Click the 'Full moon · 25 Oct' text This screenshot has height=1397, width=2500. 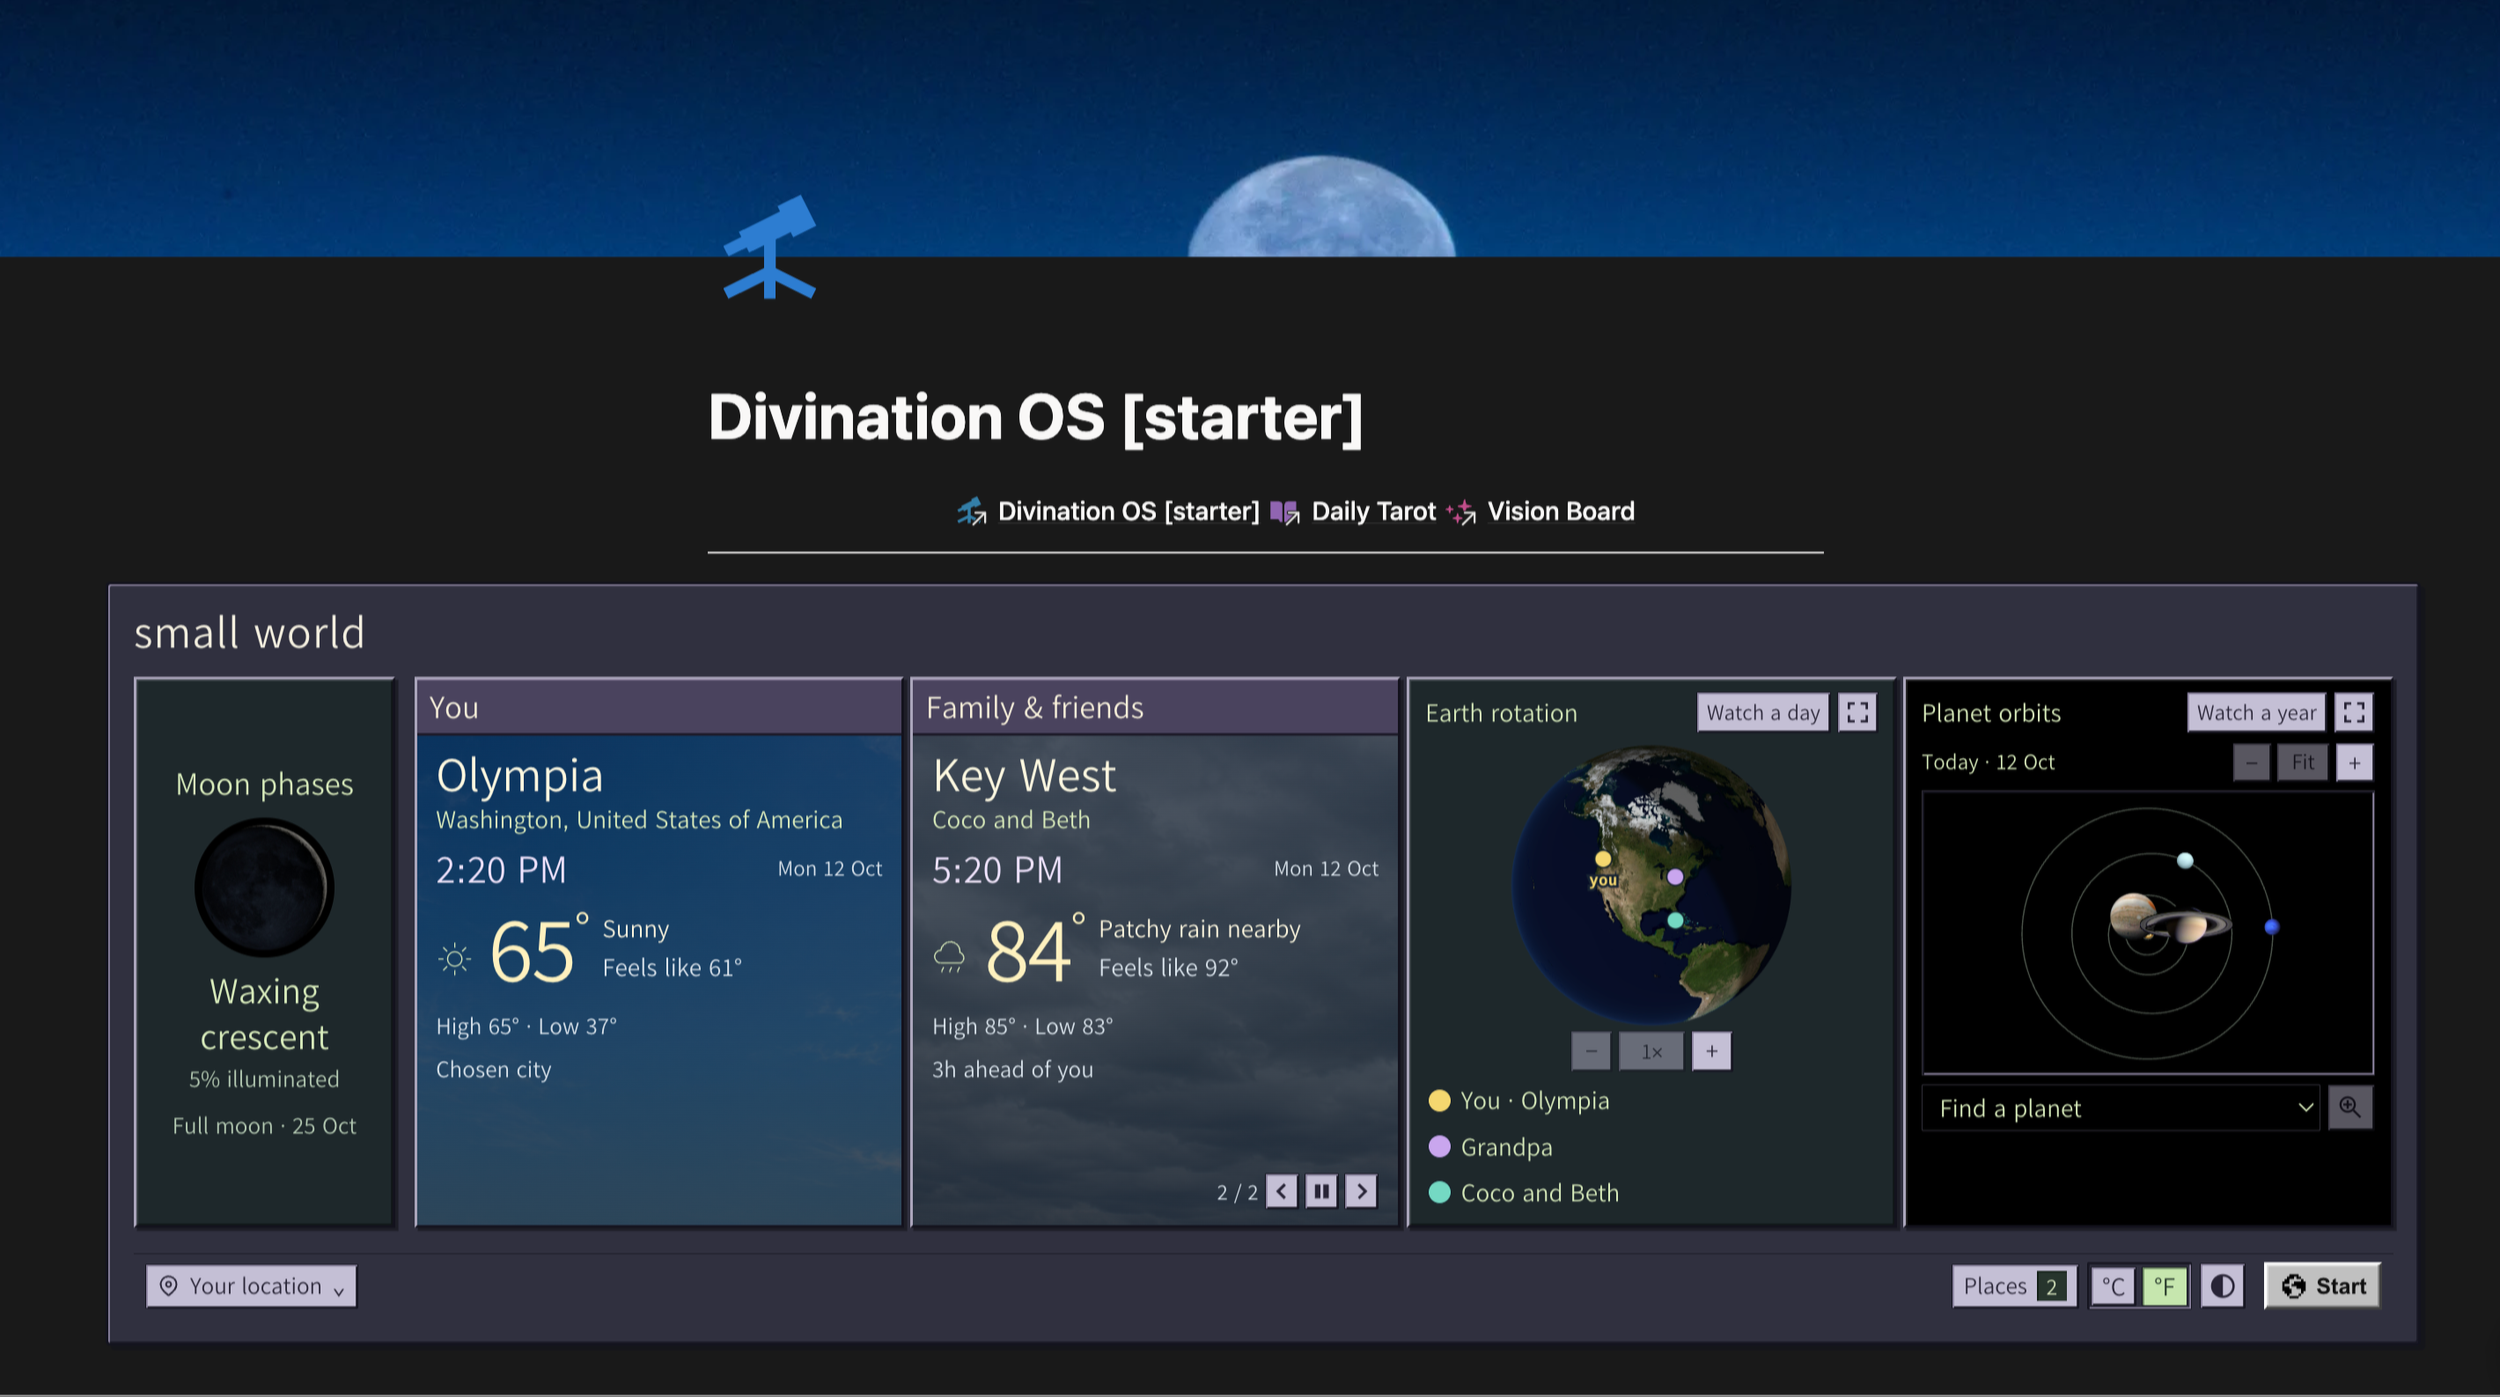tap(264, 1125)
